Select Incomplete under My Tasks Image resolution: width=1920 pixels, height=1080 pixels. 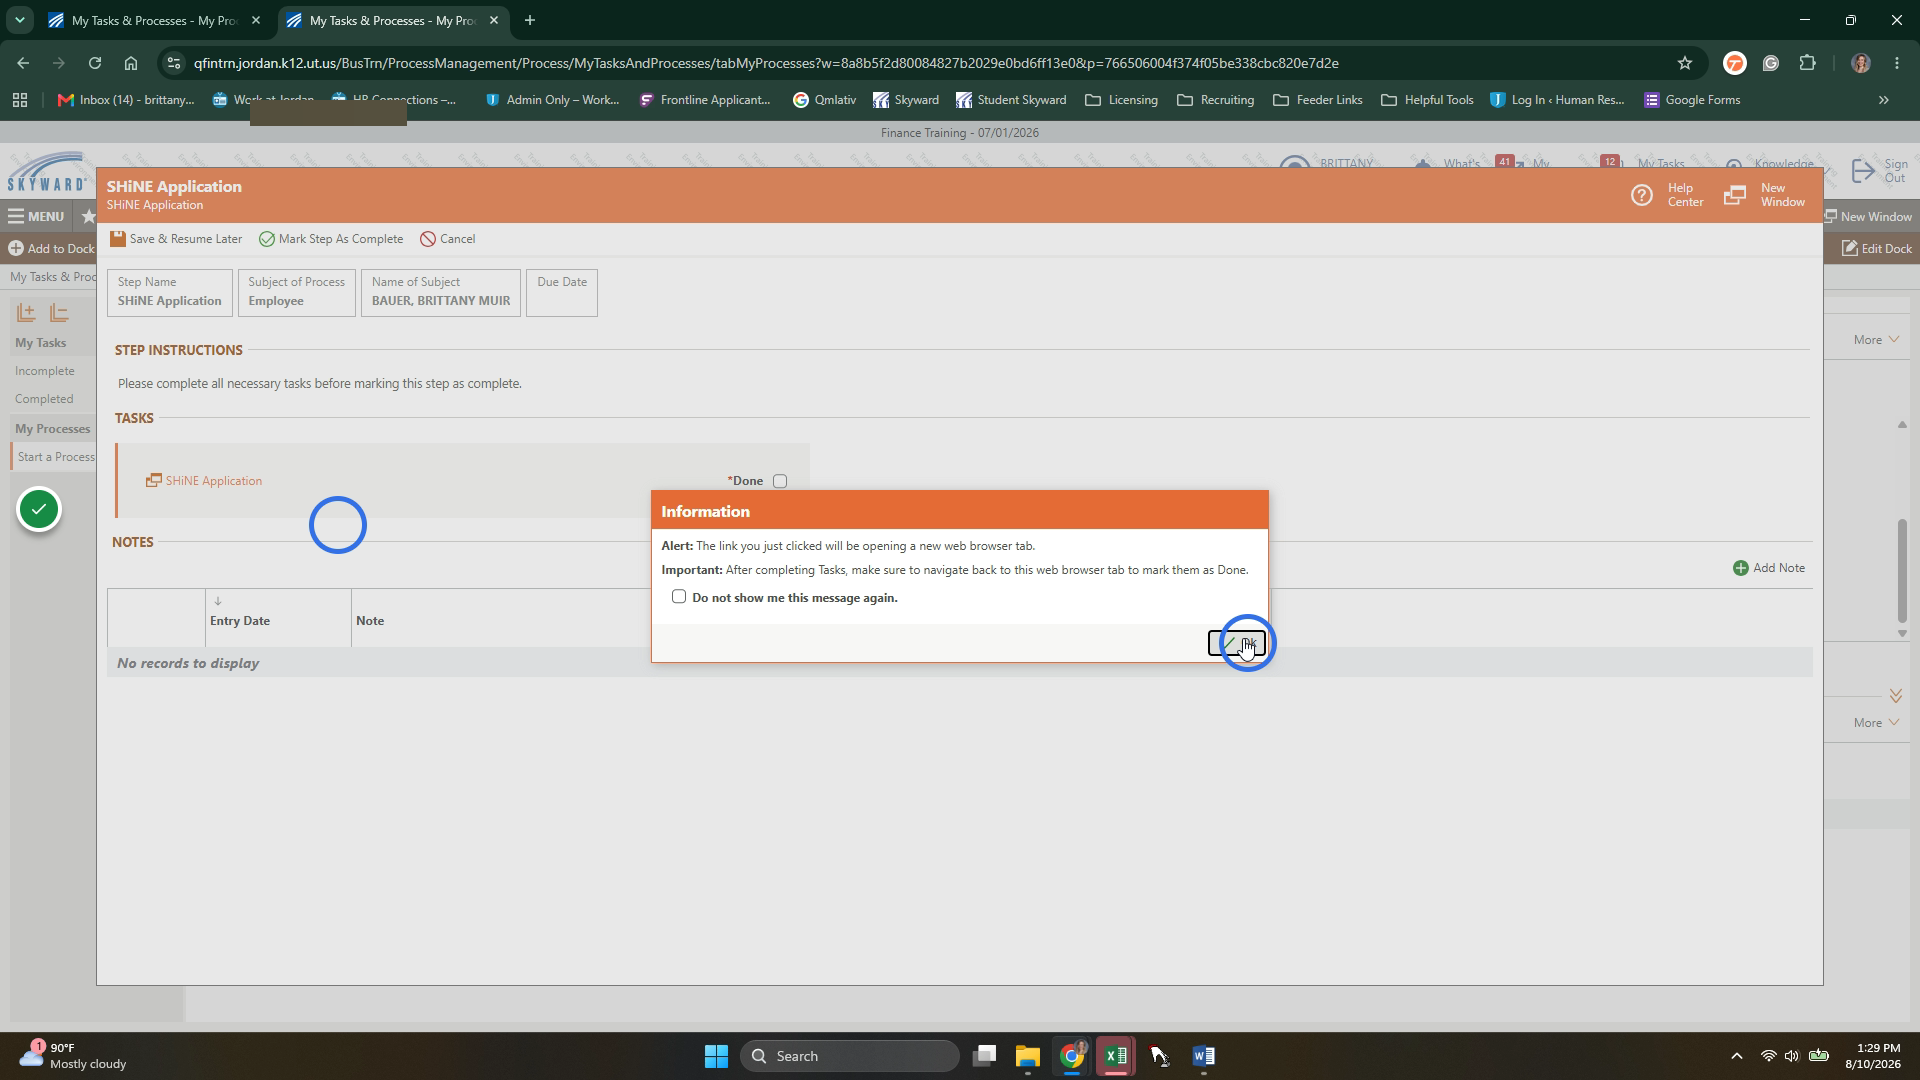pyautogui.click(x=45, y=371)
